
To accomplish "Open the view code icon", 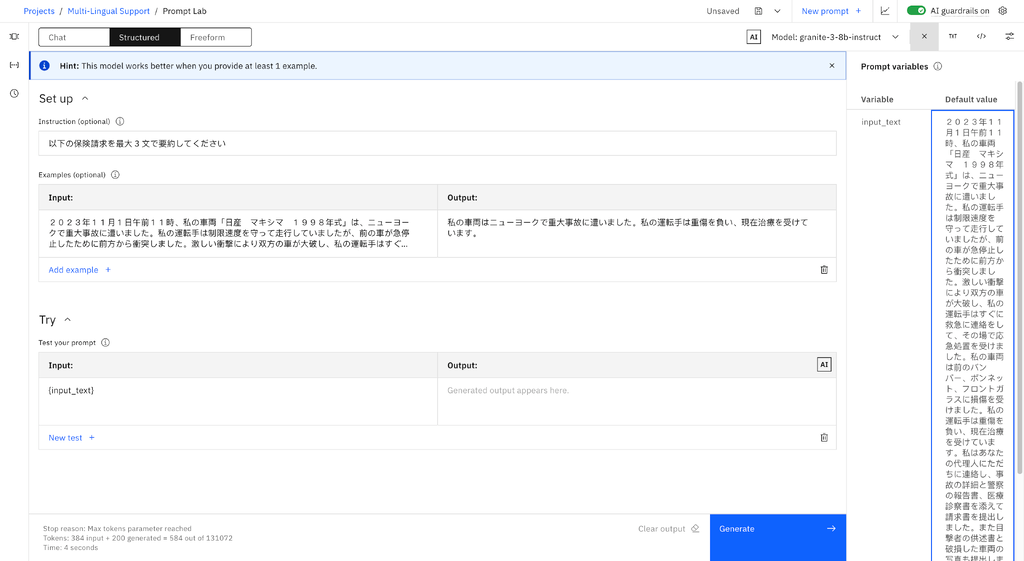I will 981,37.
